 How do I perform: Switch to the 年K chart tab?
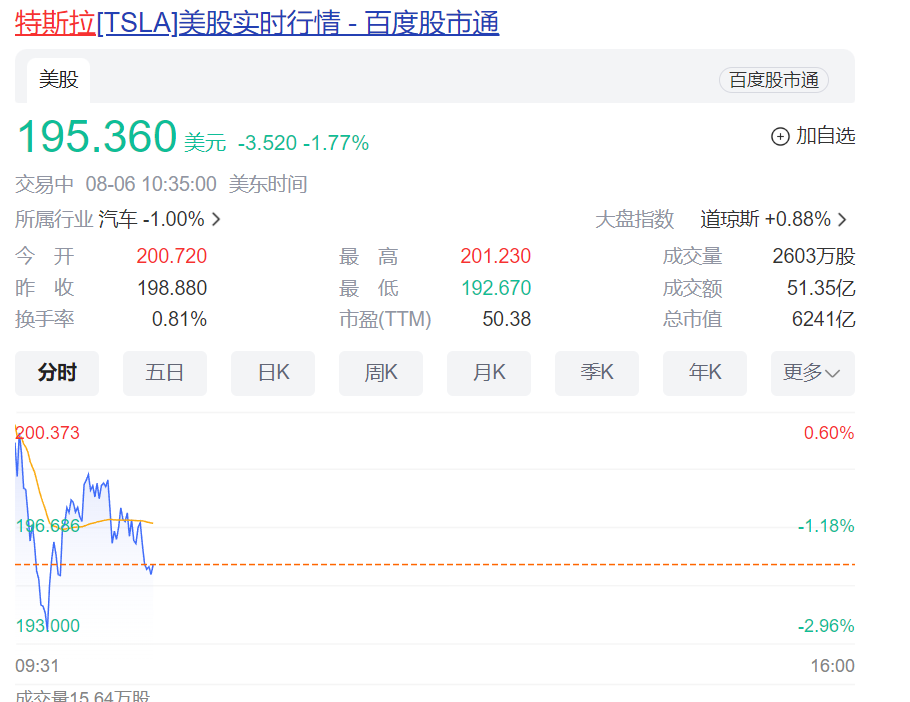705,373
